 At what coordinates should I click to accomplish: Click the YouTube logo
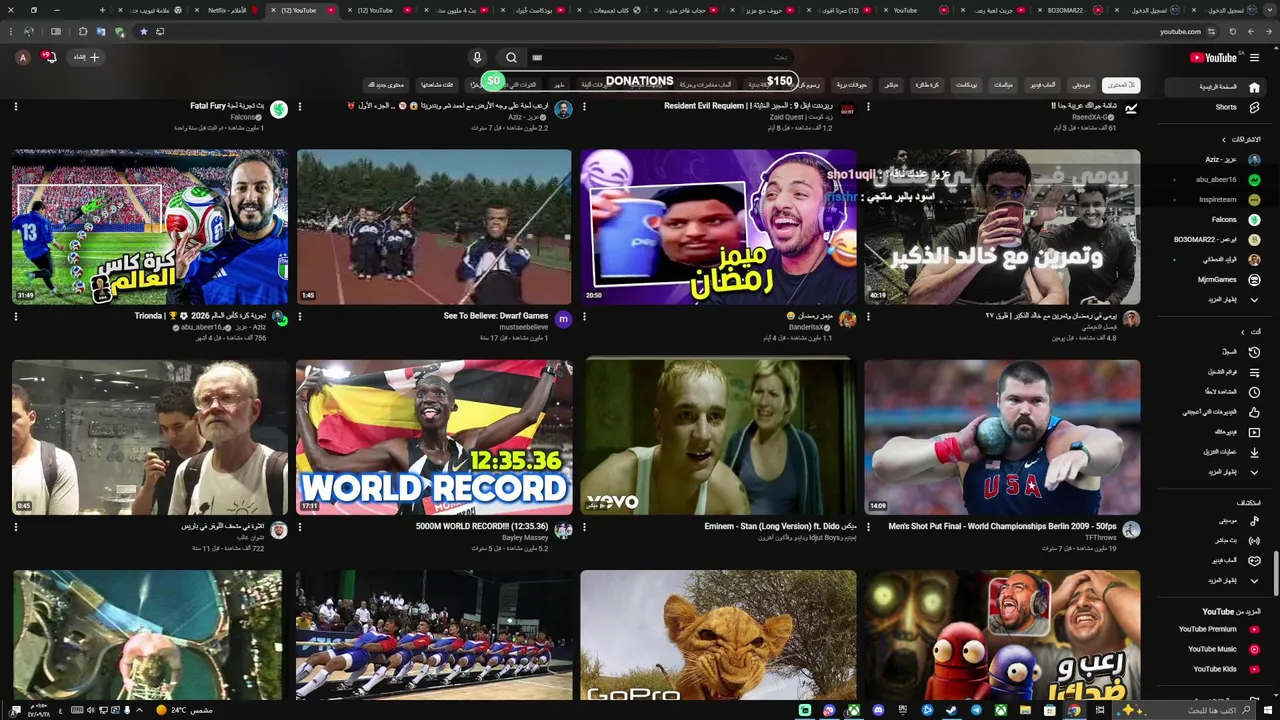tap(1213, 58)
